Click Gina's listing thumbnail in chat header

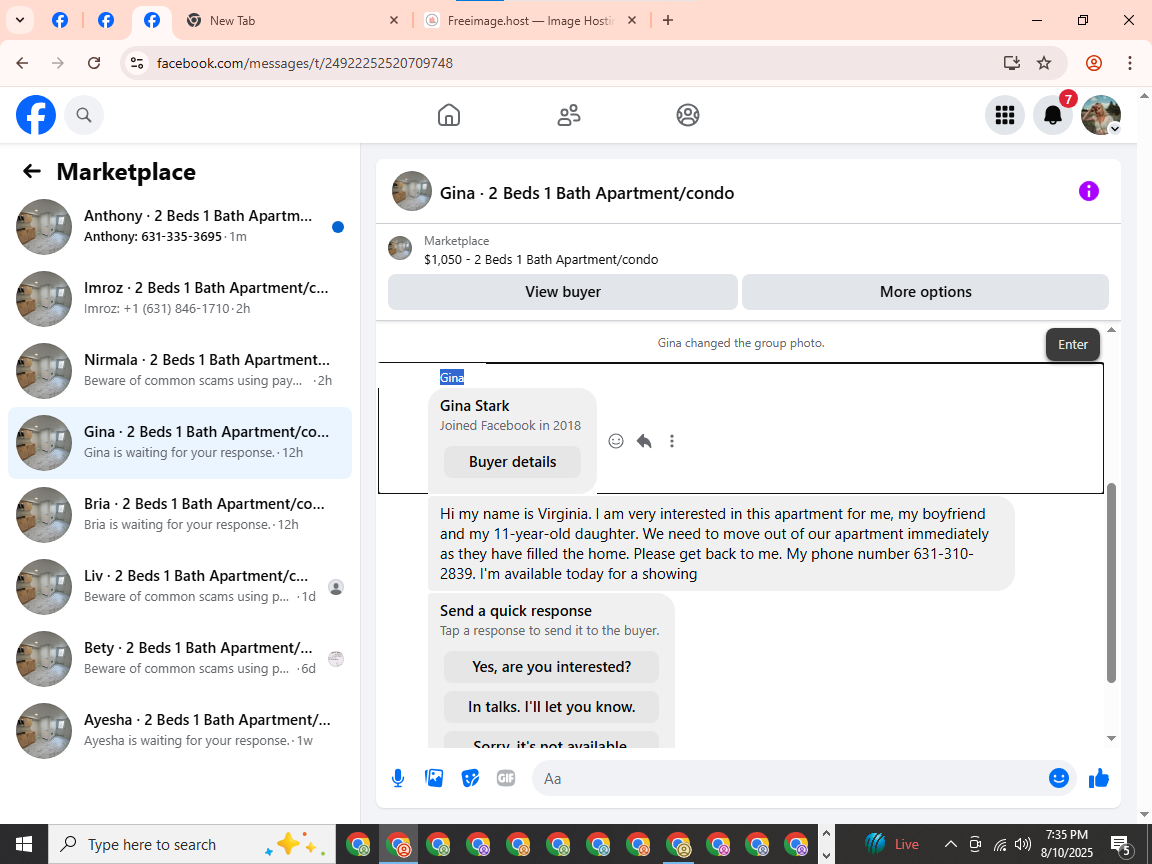(x=411, y=192)
